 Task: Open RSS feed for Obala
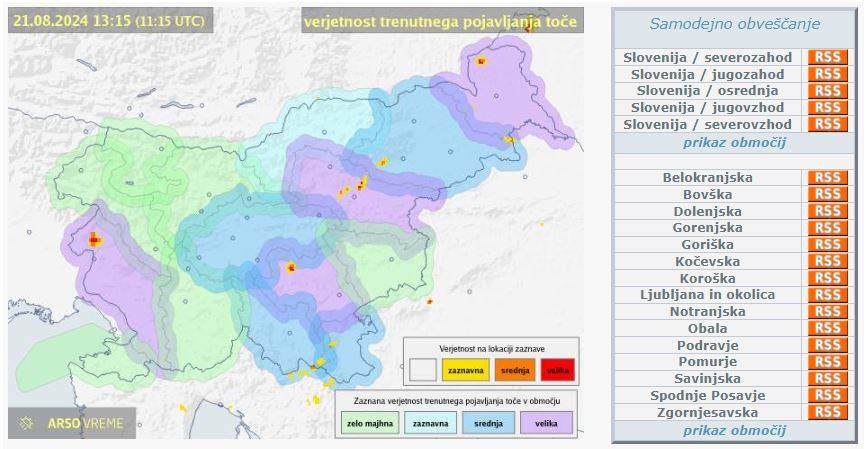(827, 328)
